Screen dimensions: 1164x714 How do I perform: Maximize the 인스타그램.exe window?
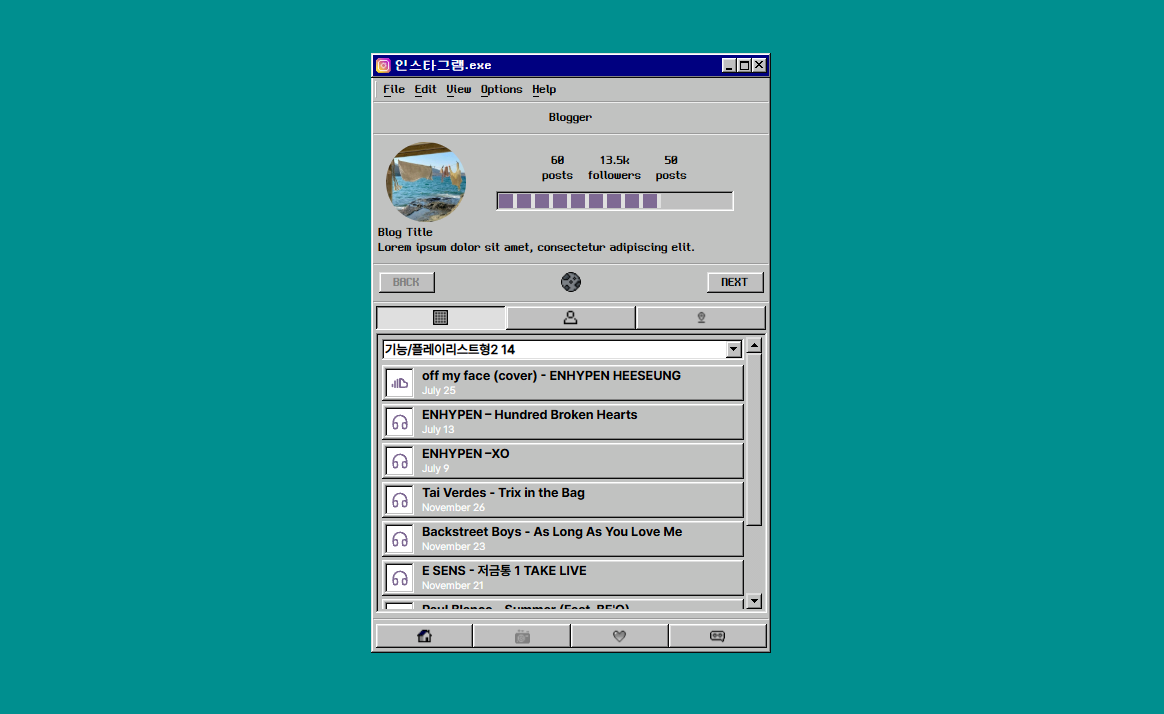click(x=744, y=65)
